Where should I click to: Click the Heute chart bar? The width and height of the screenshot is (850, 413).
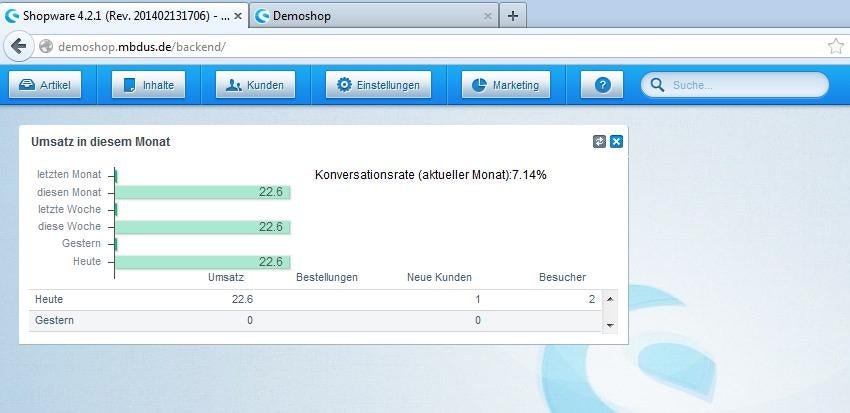pos(203,262)
